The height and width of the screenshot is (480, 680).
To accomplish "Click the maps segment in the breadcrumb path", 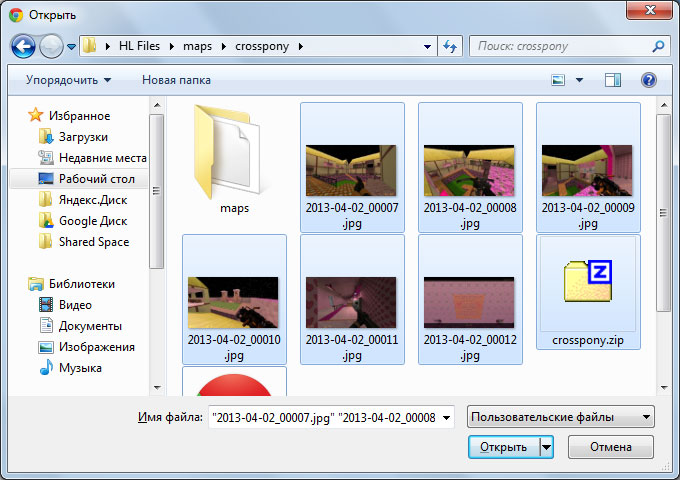I will [196, 46].
